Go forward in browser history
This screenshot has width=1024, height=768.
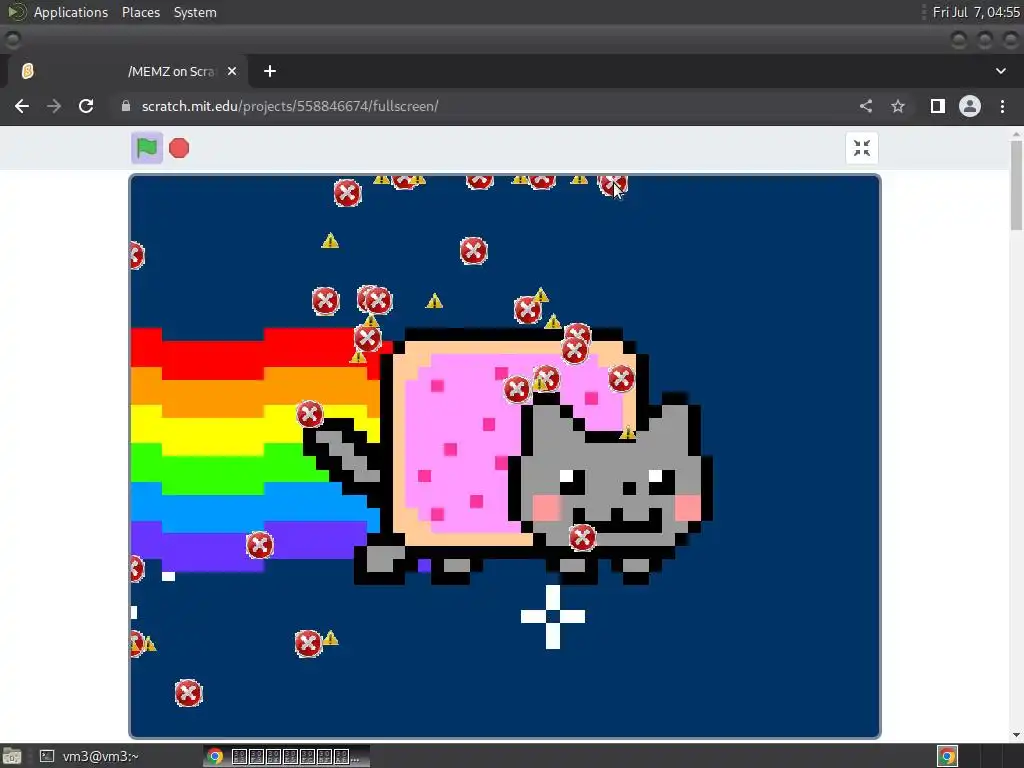tap(54, 106)
